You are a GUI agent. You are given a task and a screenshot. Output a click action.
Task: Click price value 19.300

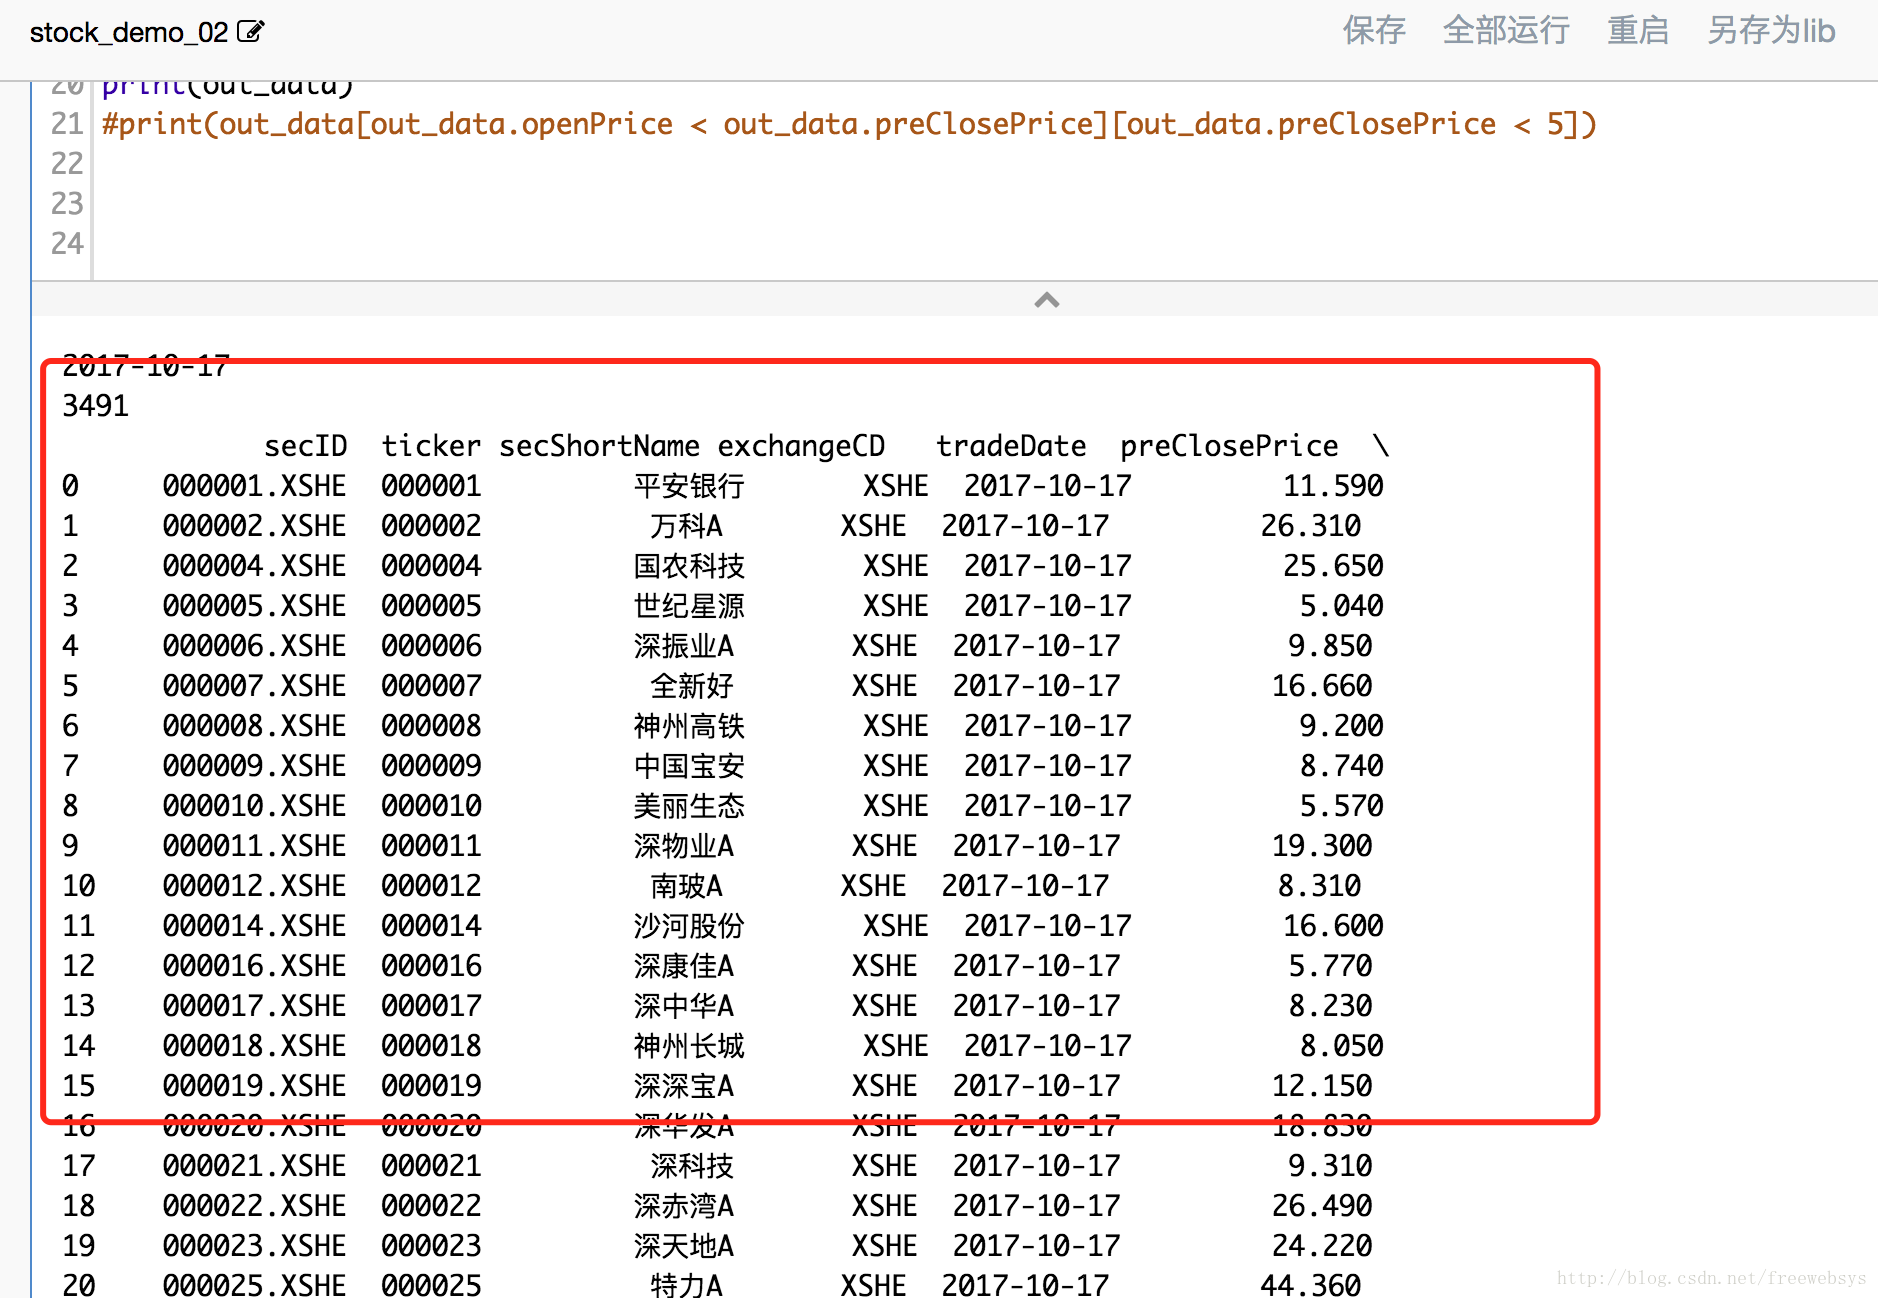coord(1322,846)
